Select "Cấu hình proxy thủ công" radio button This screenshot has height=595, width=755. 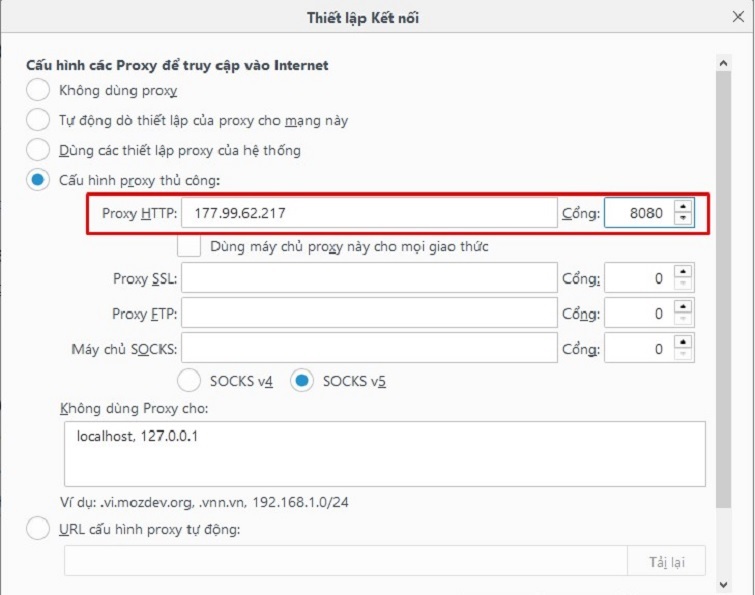click(x=38, y=180)
